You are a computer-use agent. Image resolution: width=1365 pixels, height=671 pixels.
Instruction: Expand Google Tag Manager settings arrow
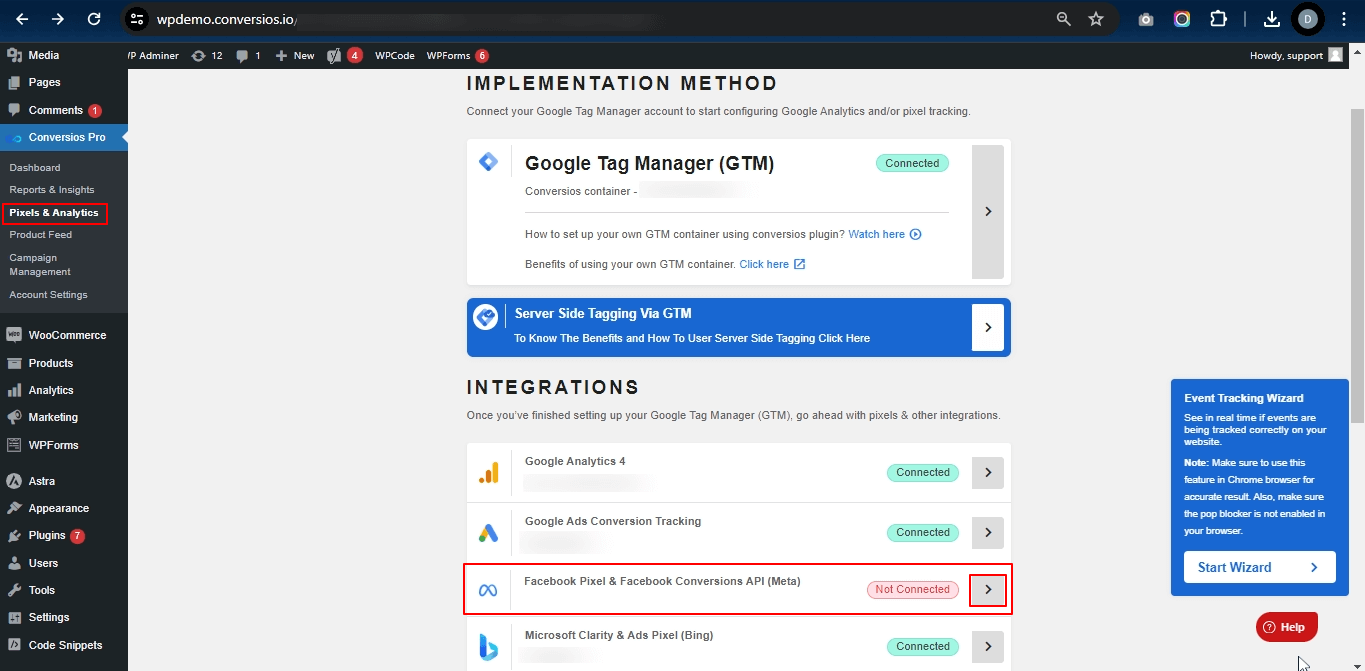(x=988, y=211)
